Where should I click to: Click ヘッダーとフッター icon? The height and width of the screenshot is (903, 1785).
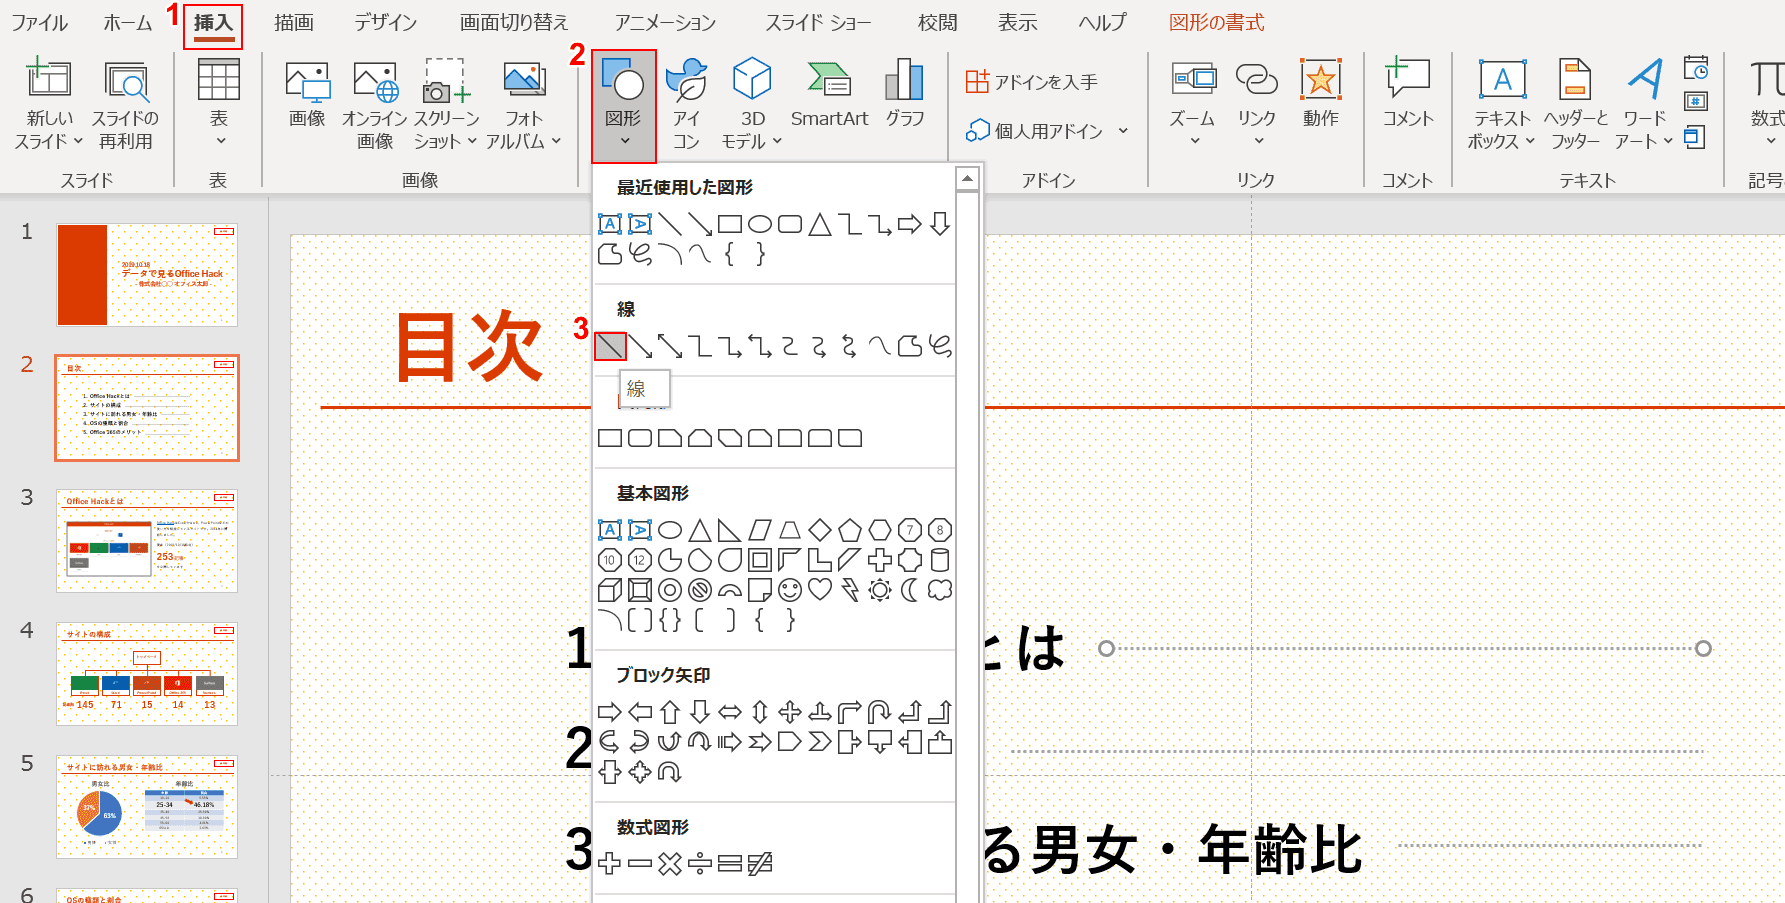(x=1576, y=105)
